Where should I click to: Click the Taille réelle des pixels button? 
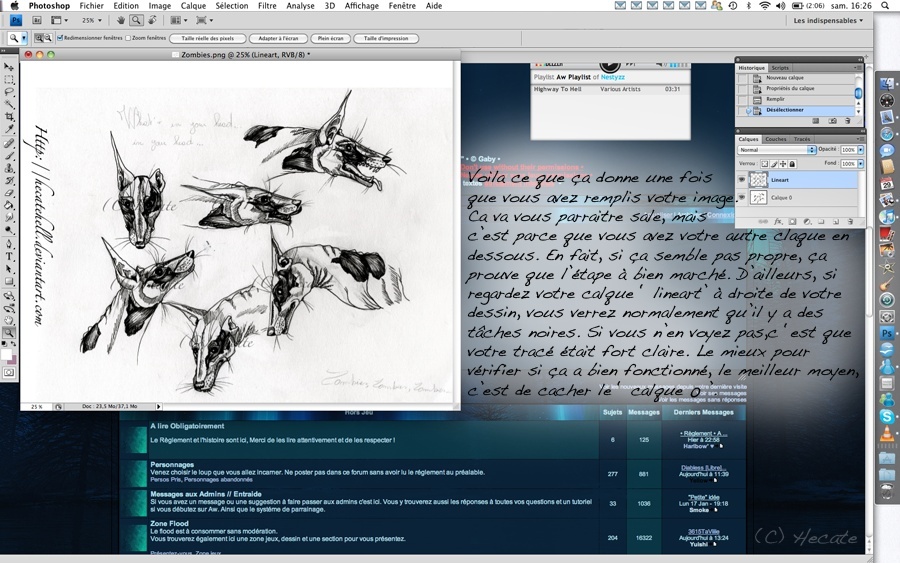click(x=208, y=38)
